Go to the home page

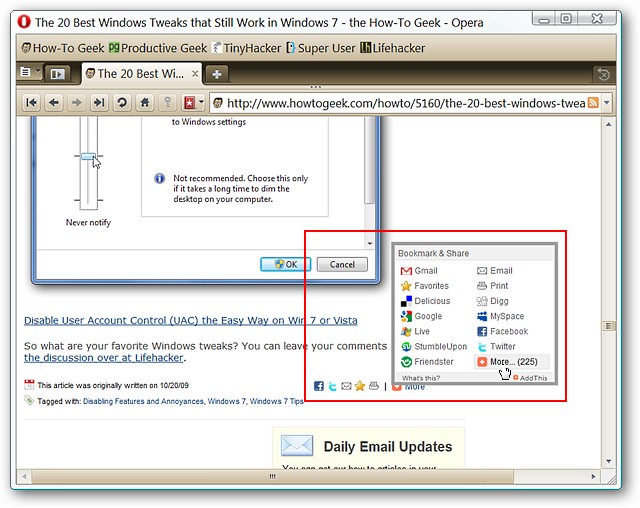pyautogui.click(x=144, y=102)
